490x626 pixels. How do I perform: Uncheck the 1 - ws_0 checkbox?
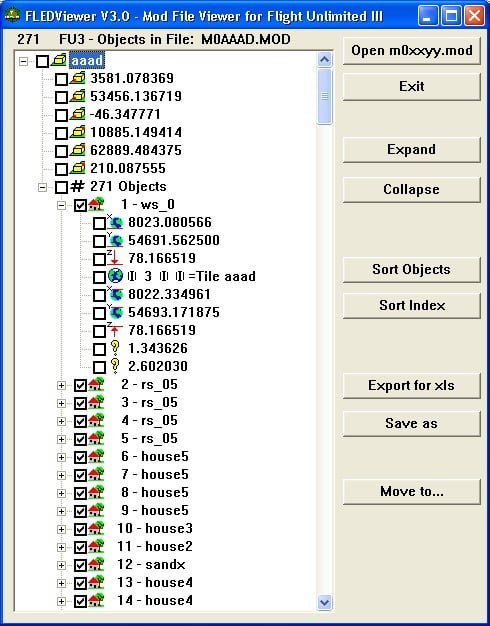[80, 205]
